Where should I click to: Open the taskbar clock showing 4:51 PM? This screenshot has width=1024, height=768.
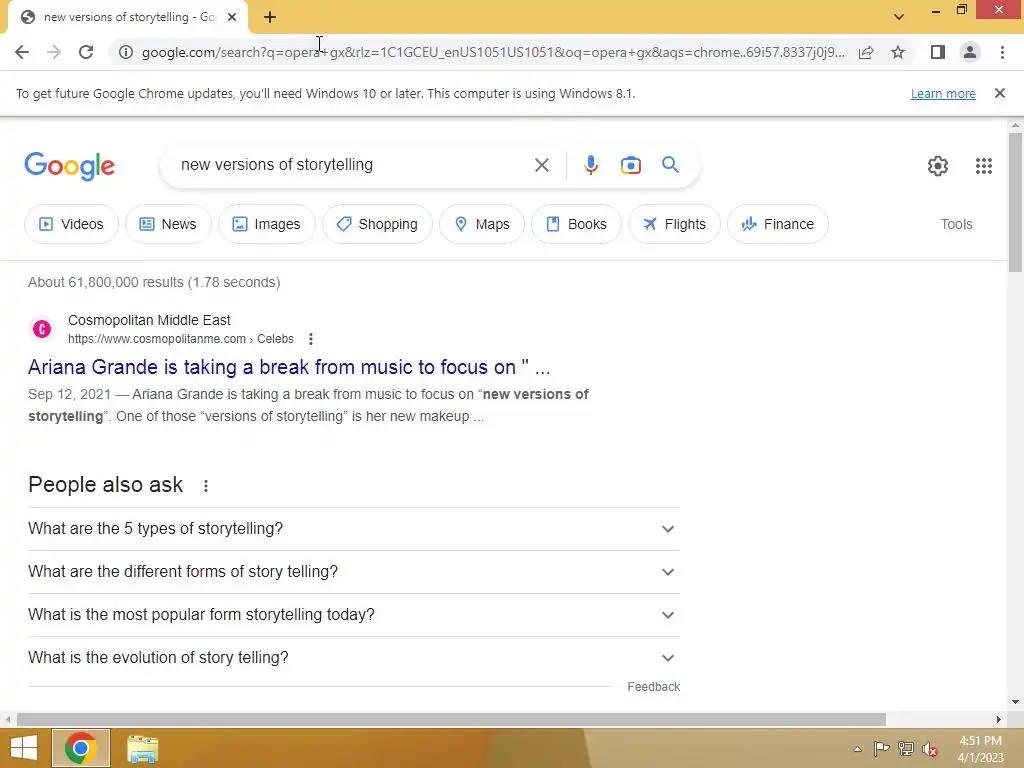pos(980,749)
